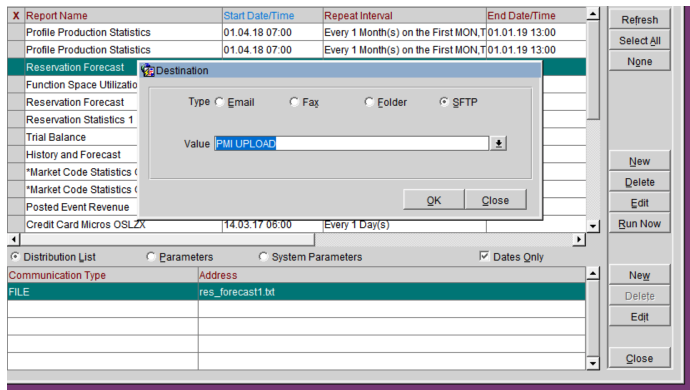Image resolution: width=690 pixels, height=390 pixels.
Task: Click the None button
Action: coord(639,61)
